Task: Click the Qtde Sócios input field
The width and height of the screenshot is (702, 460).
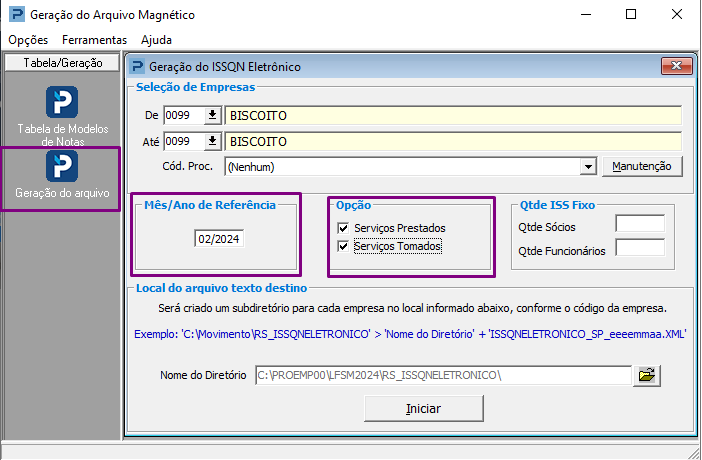Action: (640, 224)
